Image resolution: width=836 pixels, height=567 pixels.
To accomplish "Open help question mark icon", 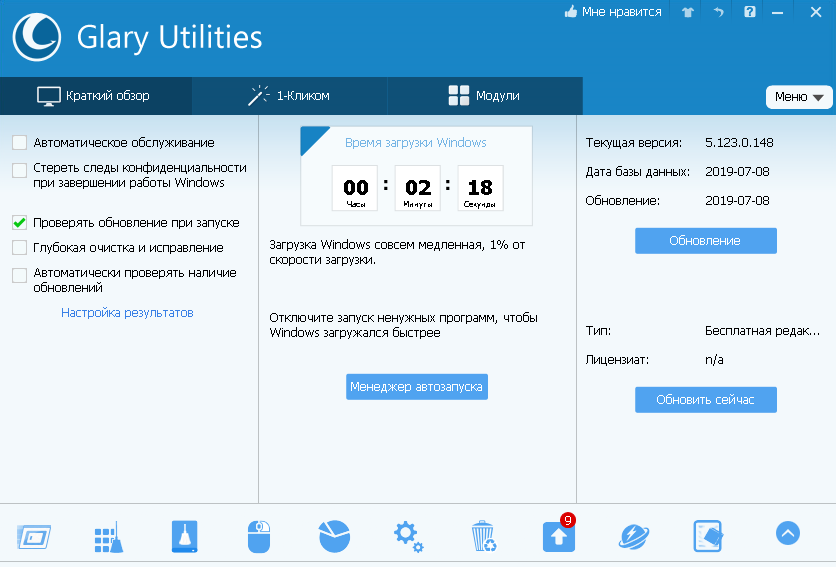I will point(750,12).
